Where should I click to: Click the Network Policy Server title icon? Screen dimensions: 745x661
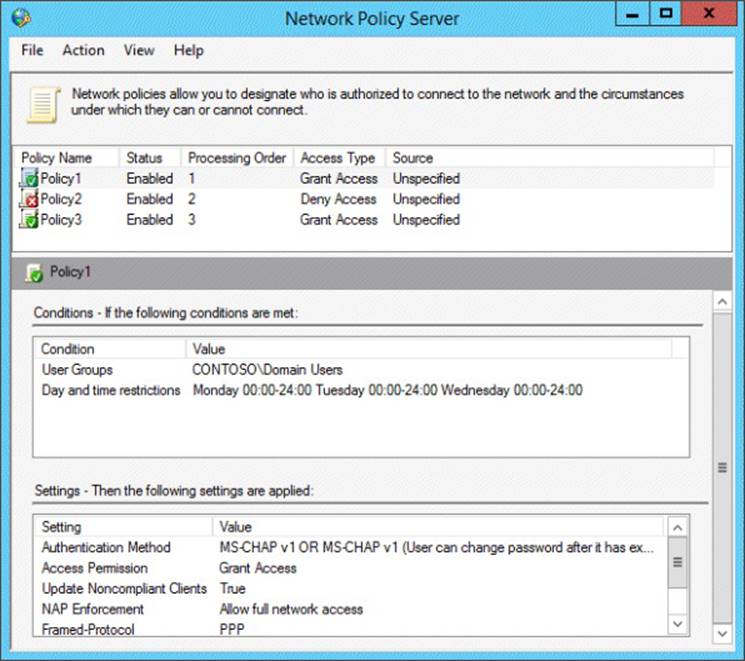click(22, 17)
